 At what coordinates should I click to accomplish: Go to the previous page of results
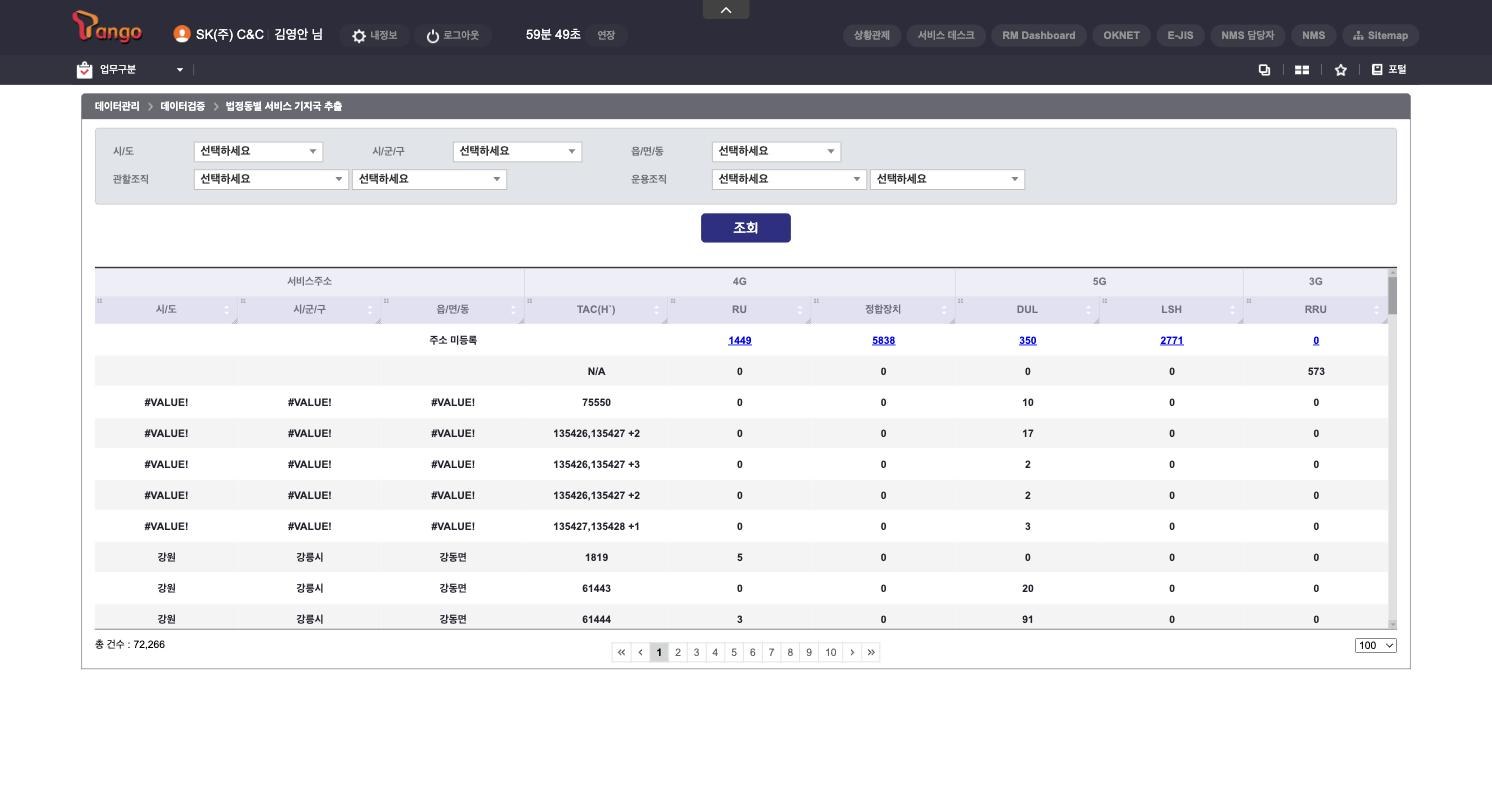click(x=640, y=652)
